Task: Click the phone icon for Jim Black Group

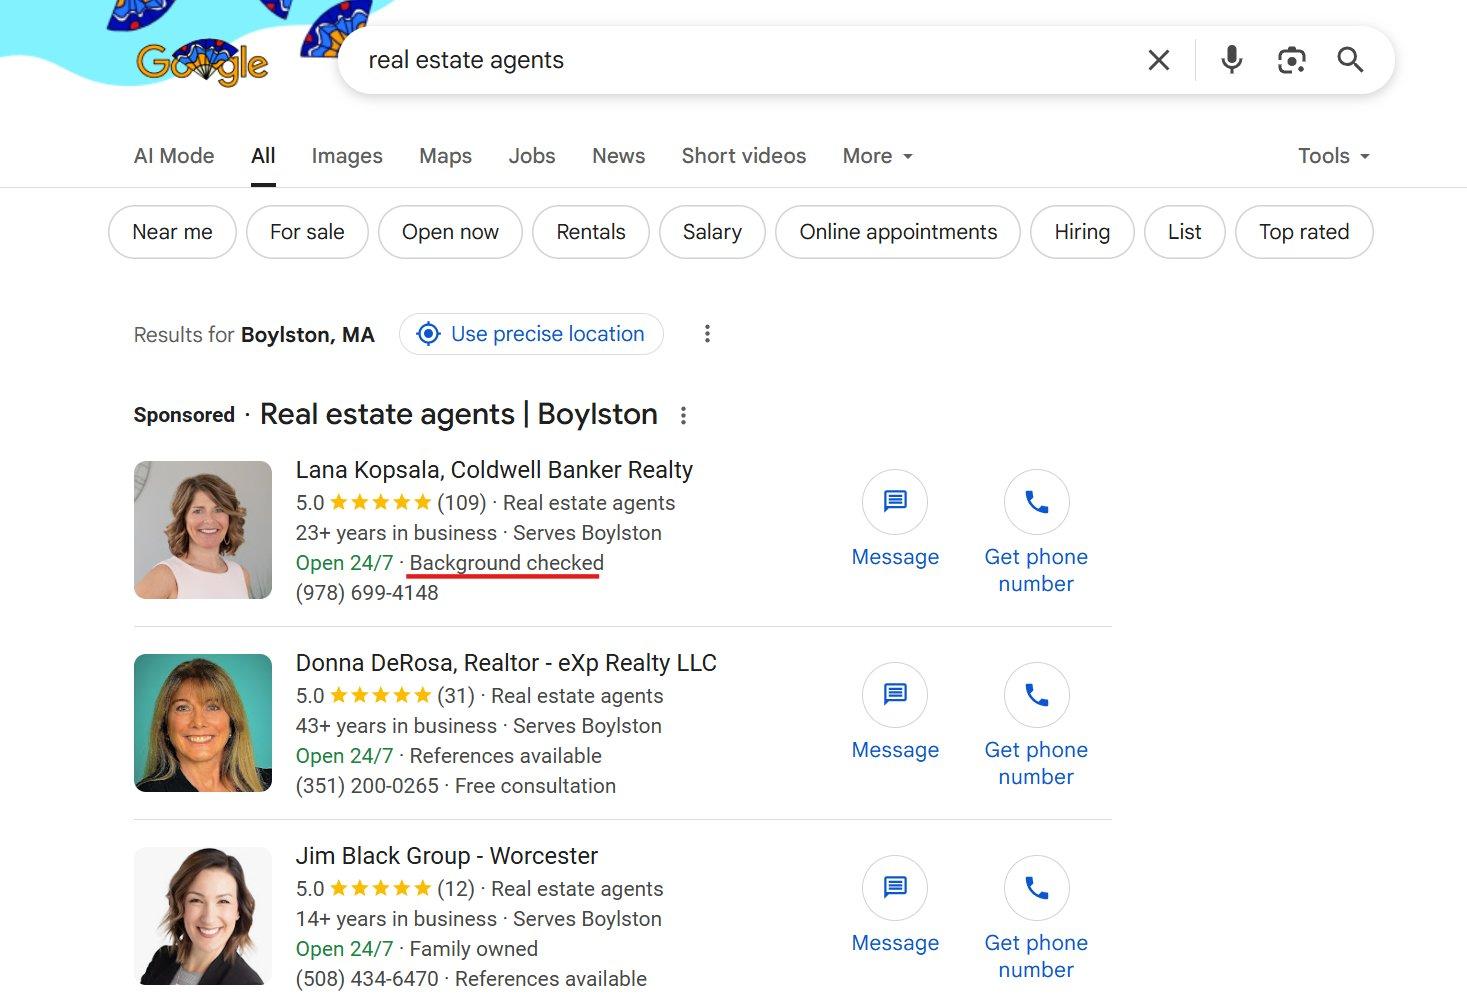Action: [x=1036, y=888]
